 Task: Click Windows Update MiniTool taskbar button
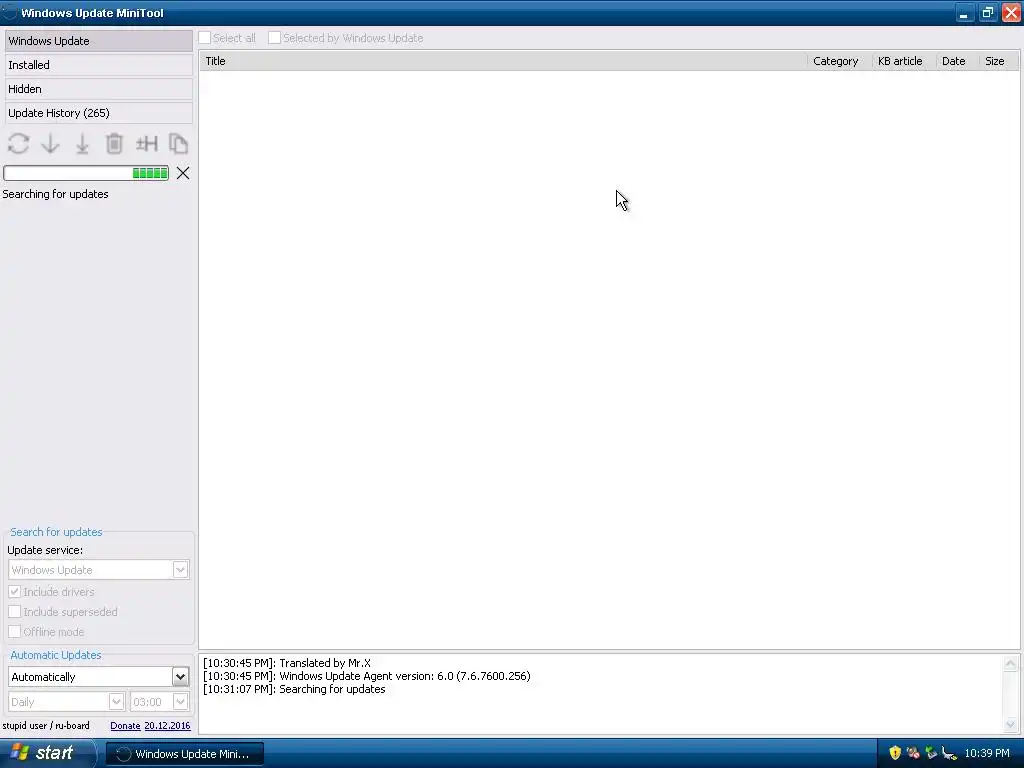tap(185, 754)
